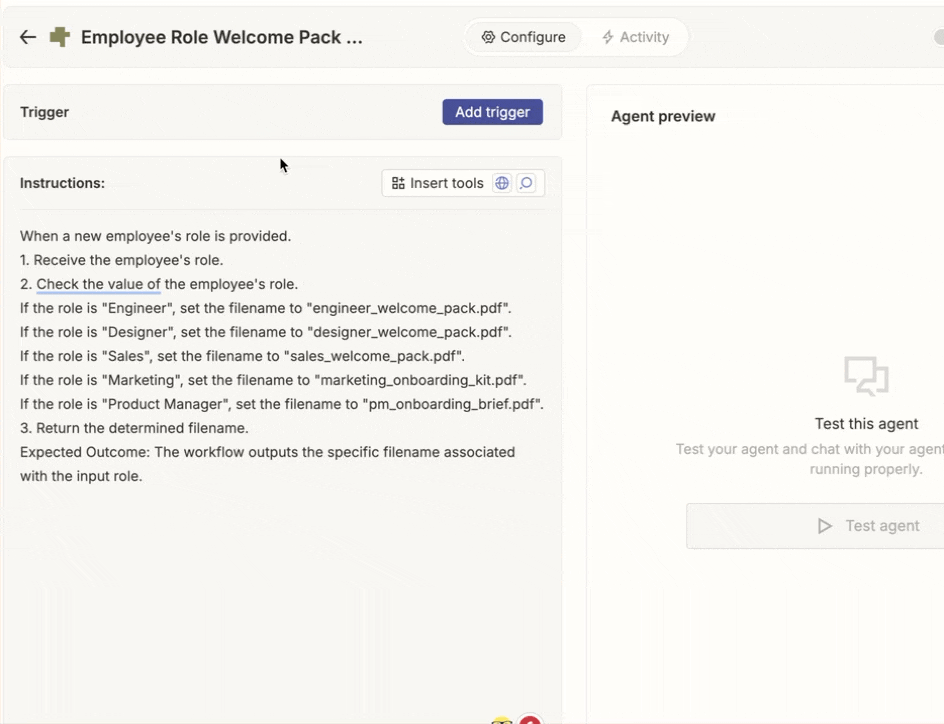Click the "Instructions:" heading
The width and height of the screenshot is (944, 724).
click(x=62, y=183)
